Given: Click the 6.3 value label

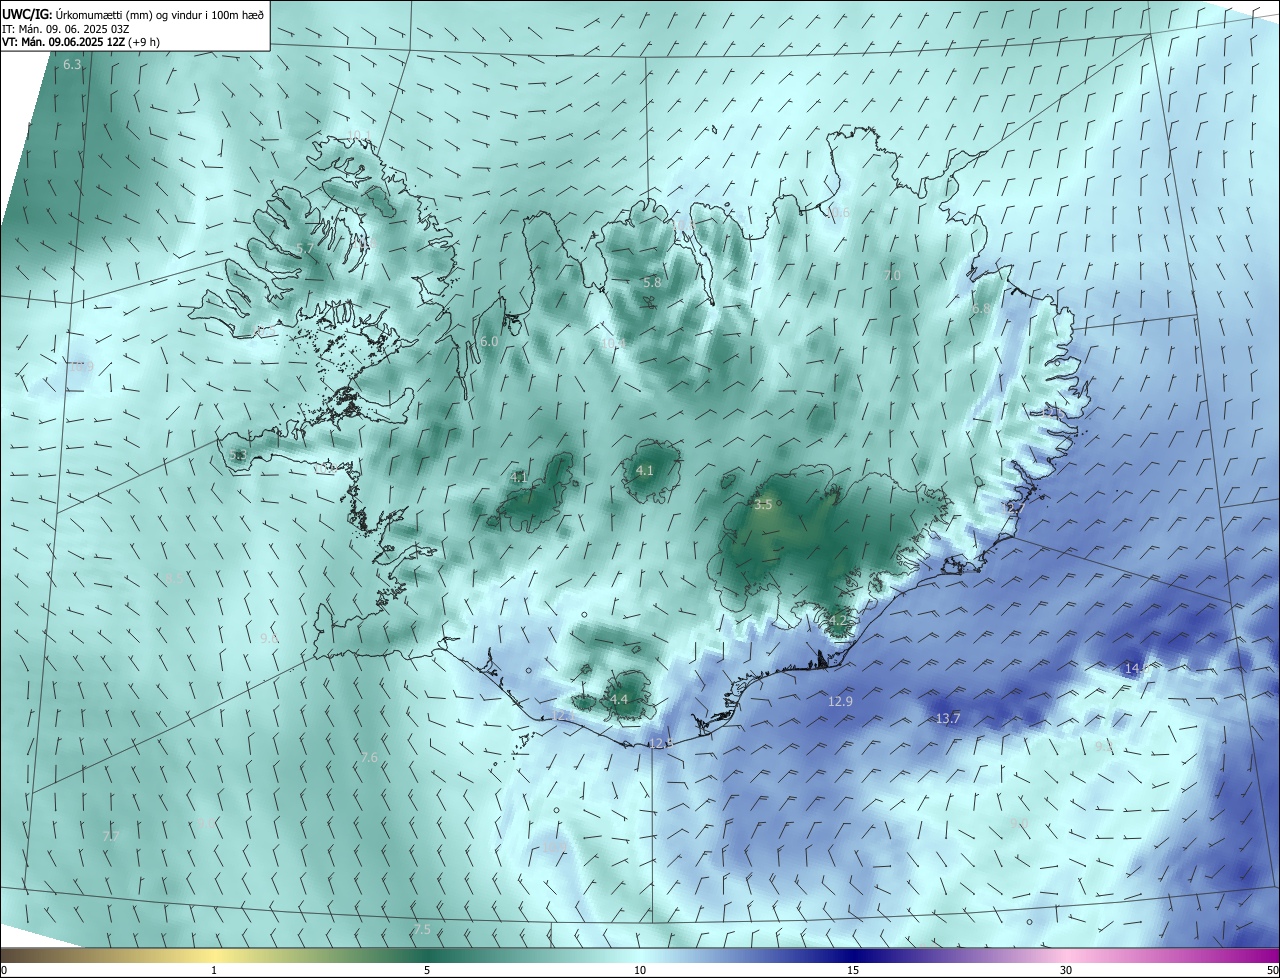Looking at the screenshot, I should pos(72,65).
